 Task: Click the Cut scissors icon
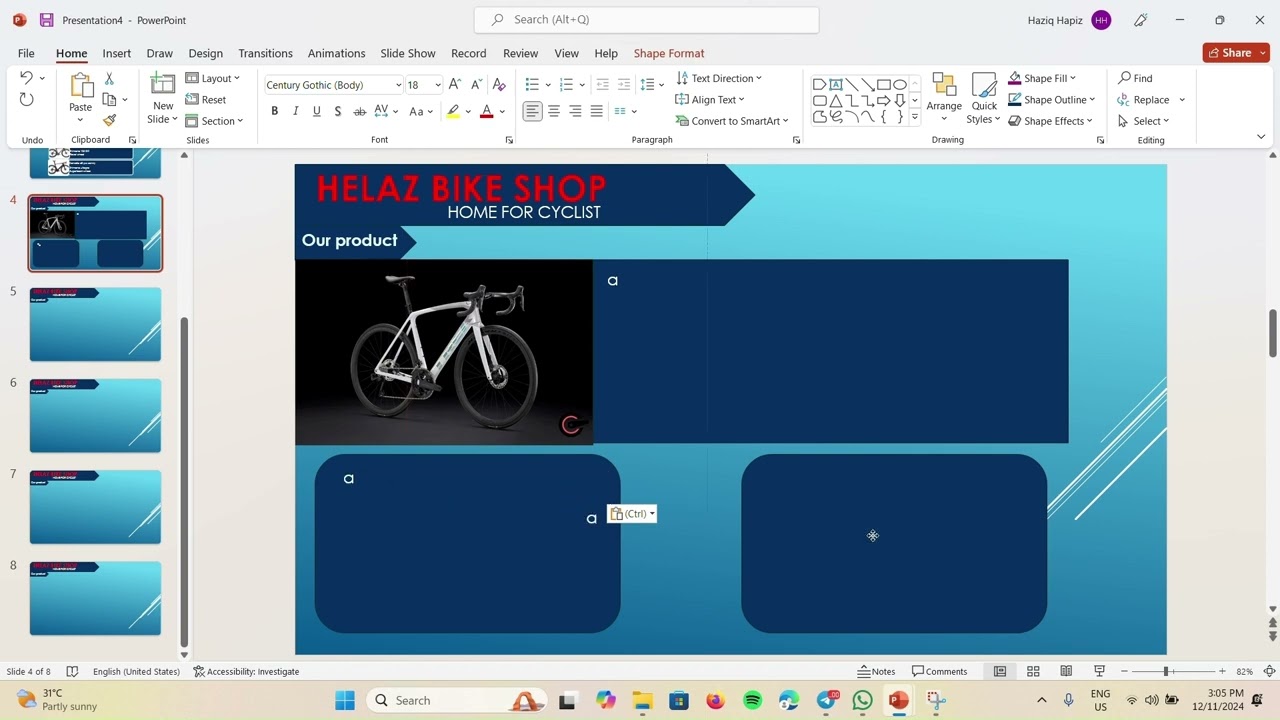109,78
